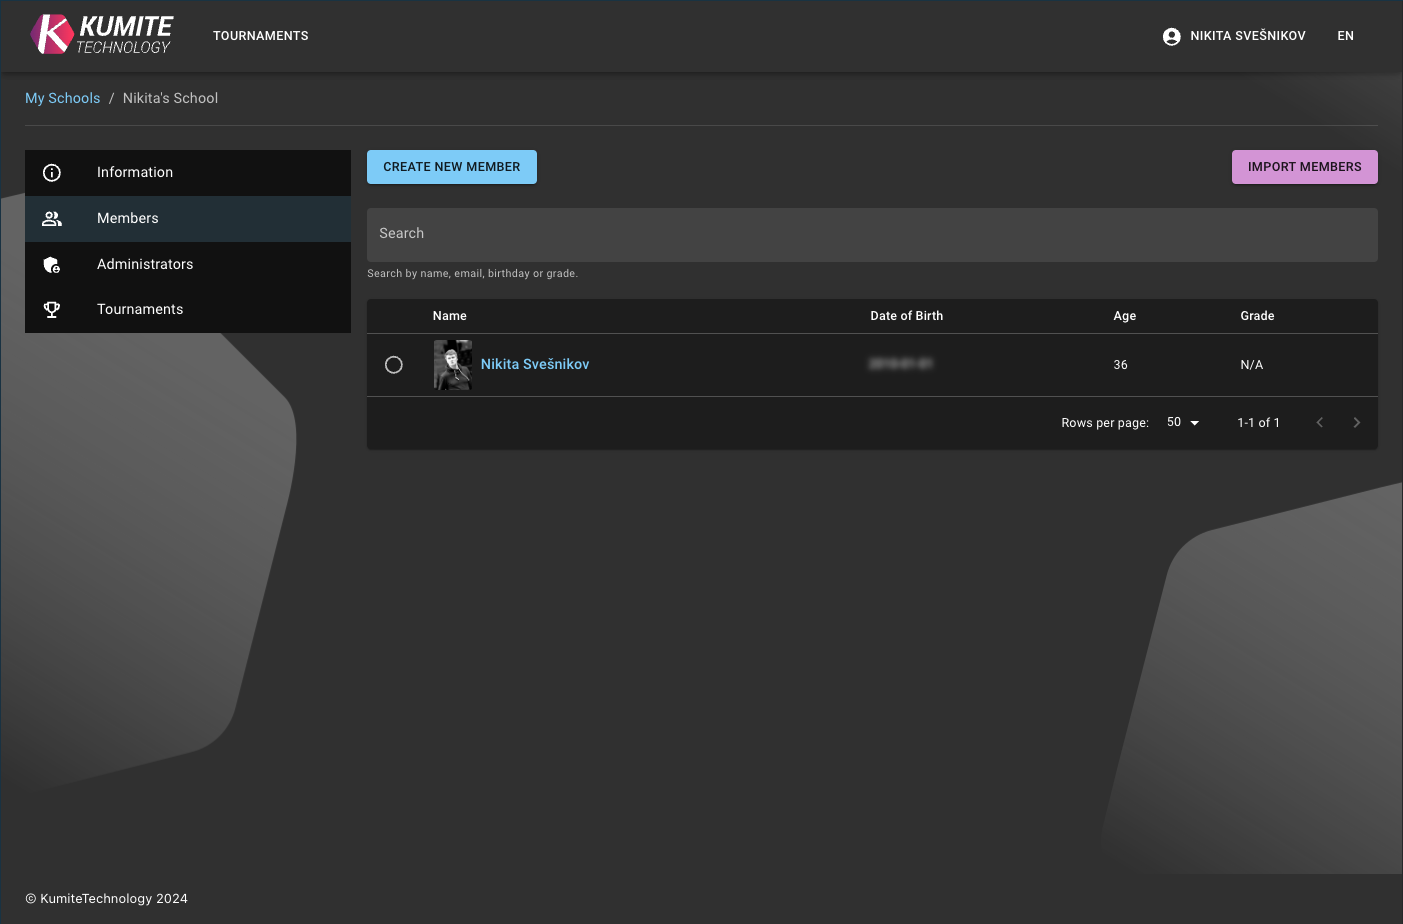Image resolution: width=1403 pixels, height=924 pixels.
Task: Open the Nikita Svešnikov member profile picture
Action: tap(453, 365)
